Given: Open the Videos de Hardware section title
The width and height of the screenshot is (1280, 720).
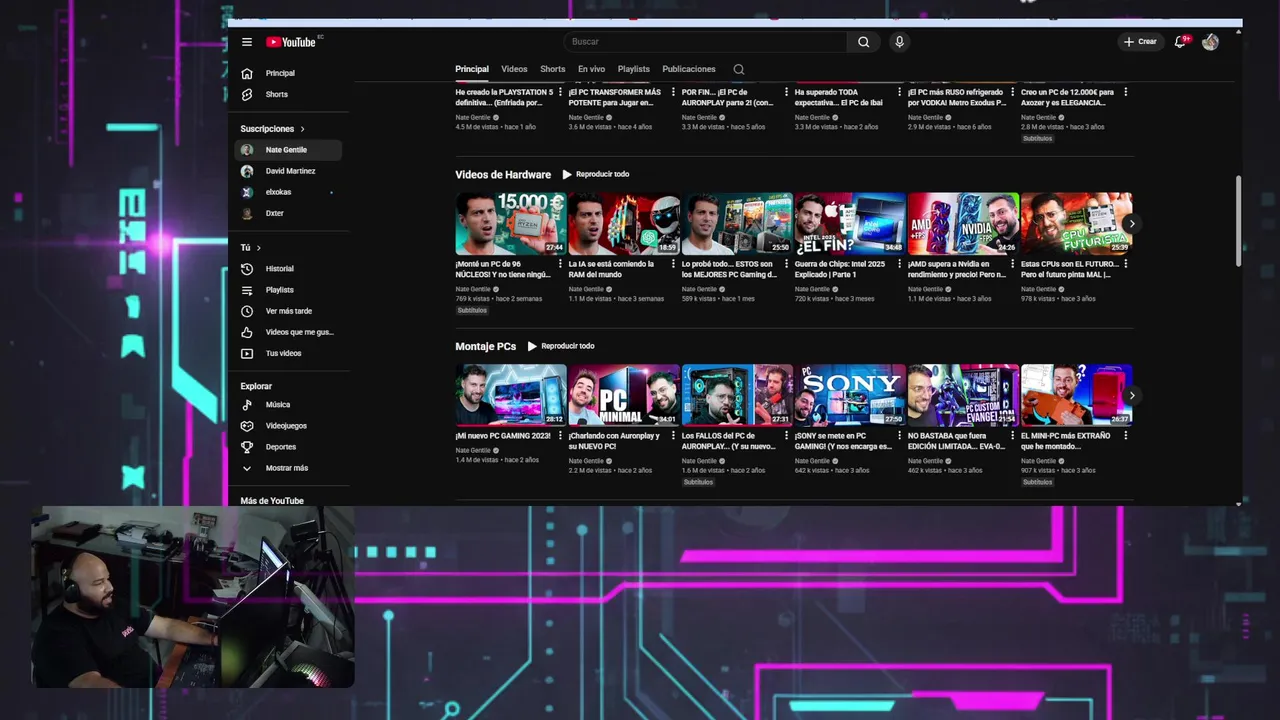Looking at the screenshot, I should pos(503,175).
